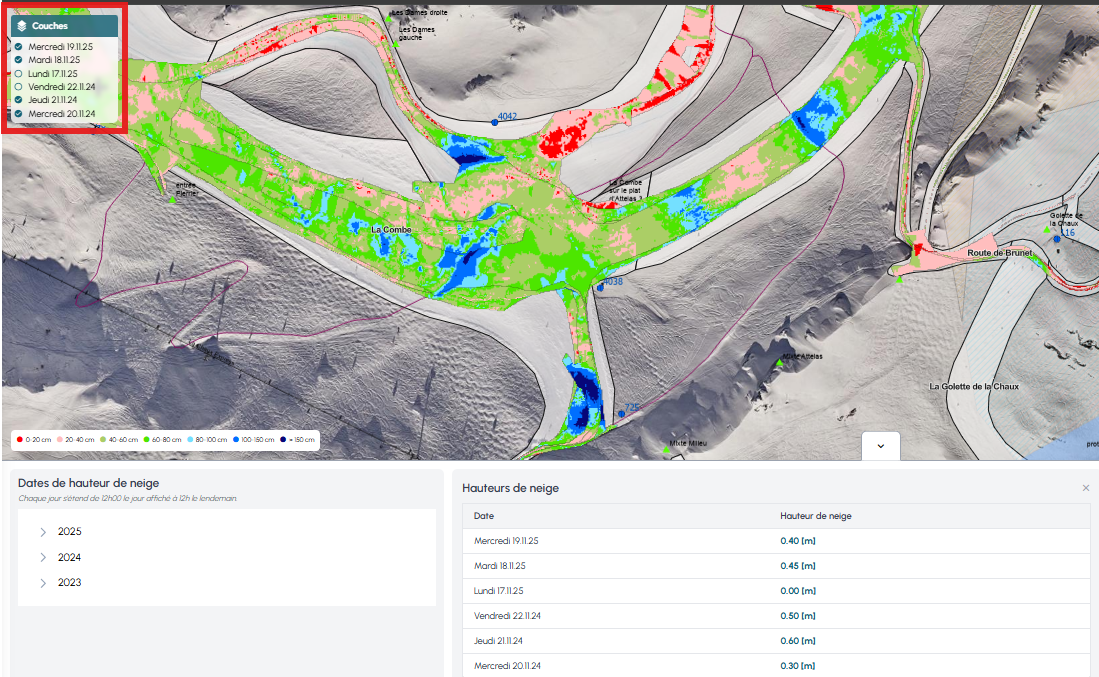Enable the Vendredi 22.11.24 layer
The width and height of the screenshot is (1099, 677).
click(x=19, y=87)
